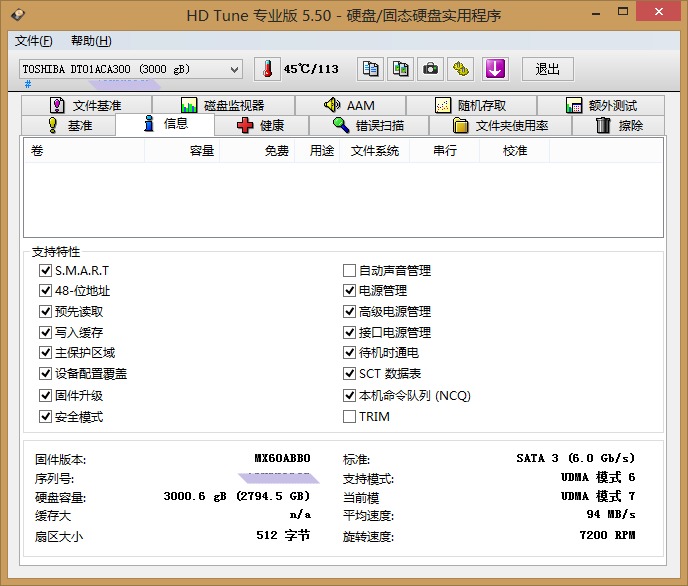Click the 512 字节 sector size value
This screenshot has width=688, height=586.
tap(283, 535)
